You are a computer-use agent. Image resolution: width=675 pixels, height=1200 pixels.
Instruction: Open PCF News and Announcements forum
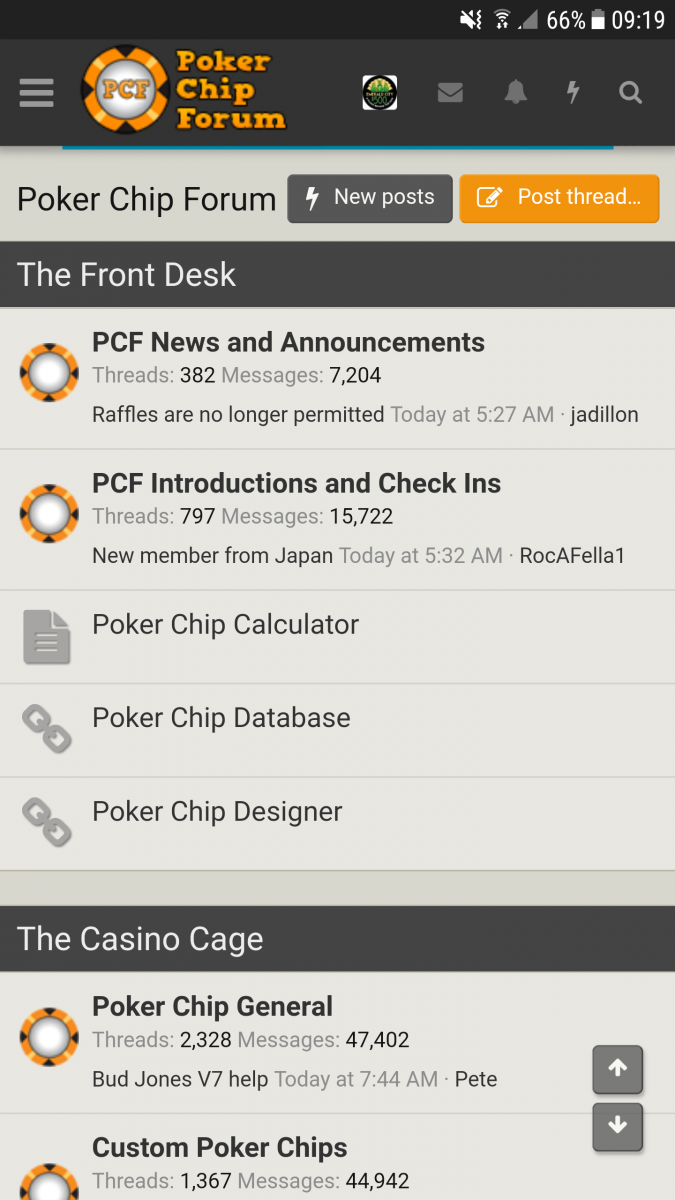tap(288, 342)
